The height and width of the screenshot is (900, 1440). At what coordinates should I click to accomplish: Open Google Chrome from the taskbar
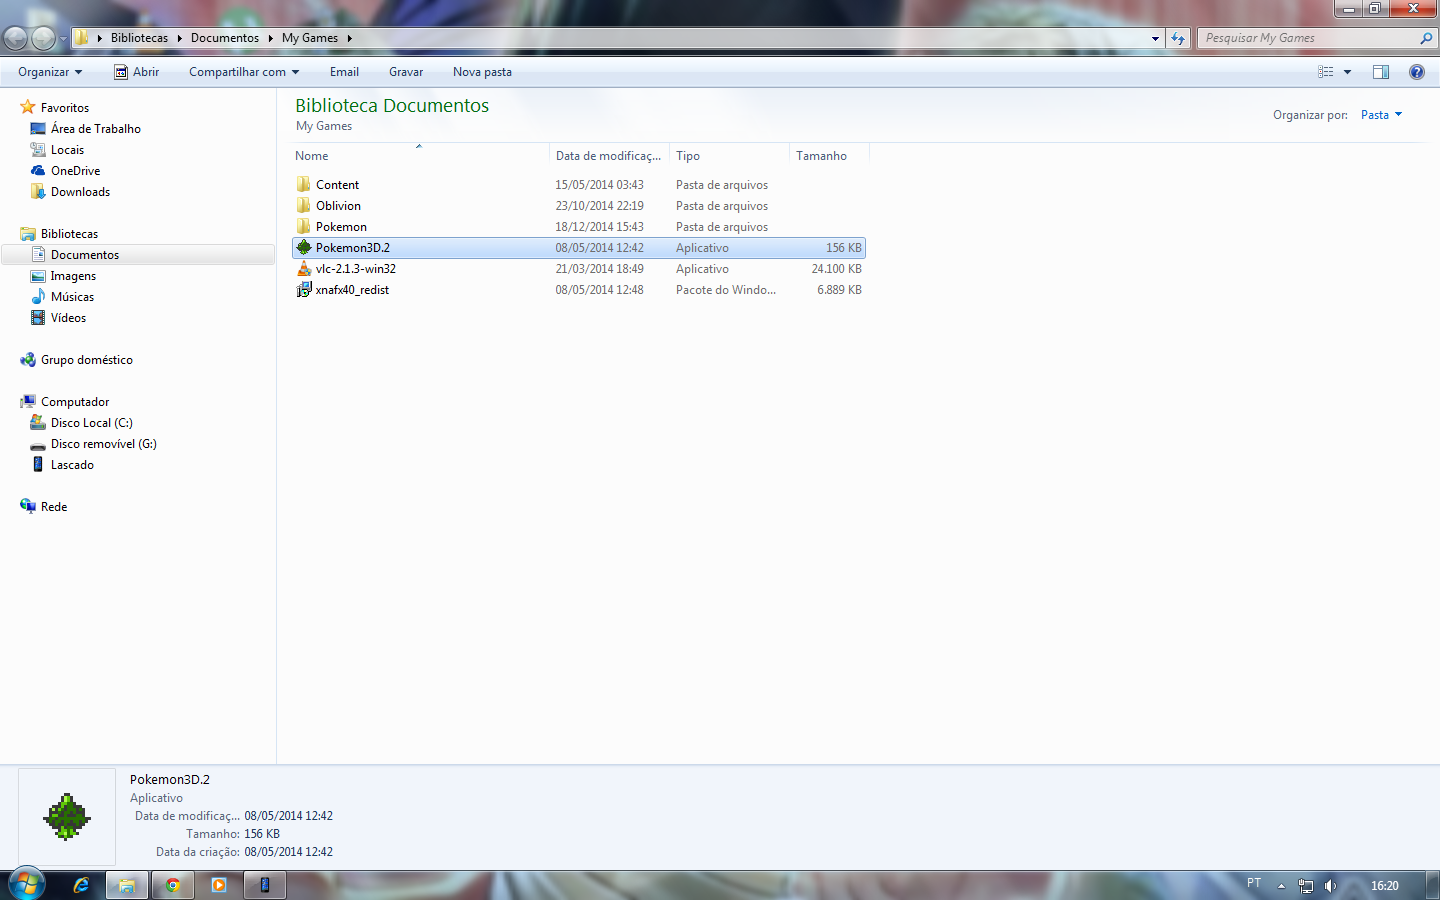172,885
